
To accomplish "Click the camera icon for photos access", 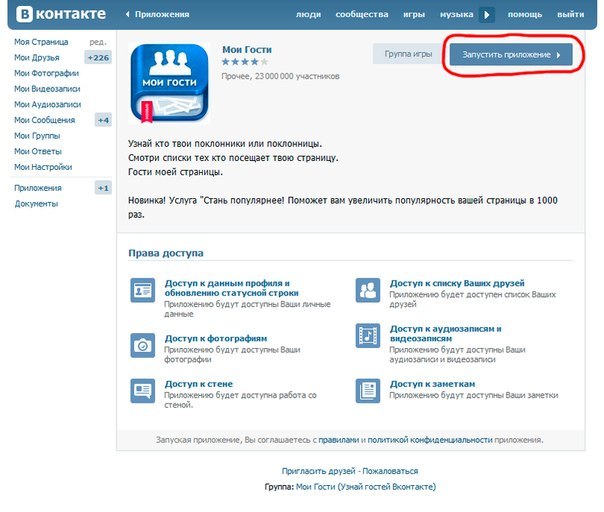I will coord(143,345).
